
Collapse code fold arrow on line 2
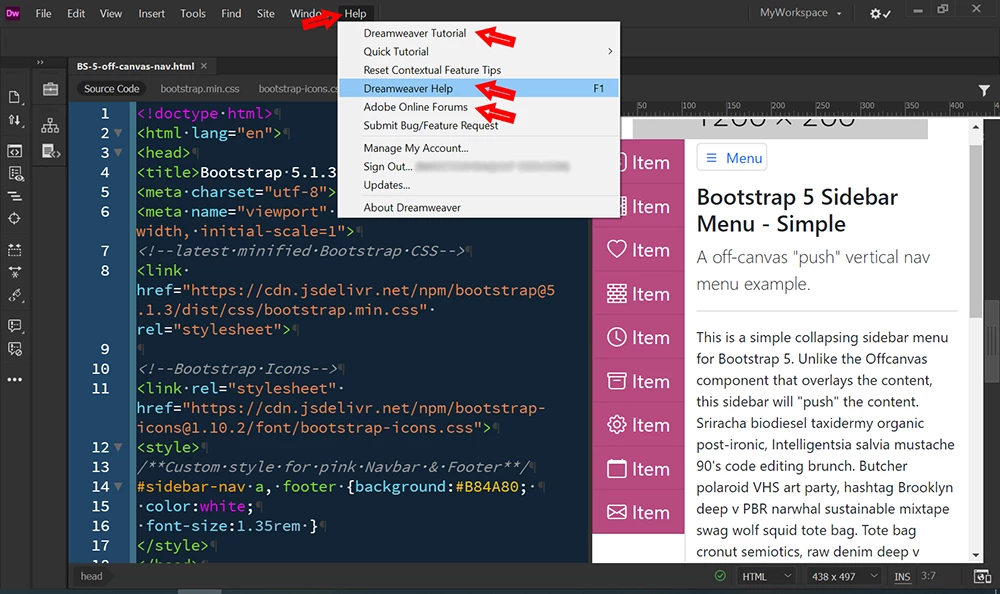[x=118, y=133]
